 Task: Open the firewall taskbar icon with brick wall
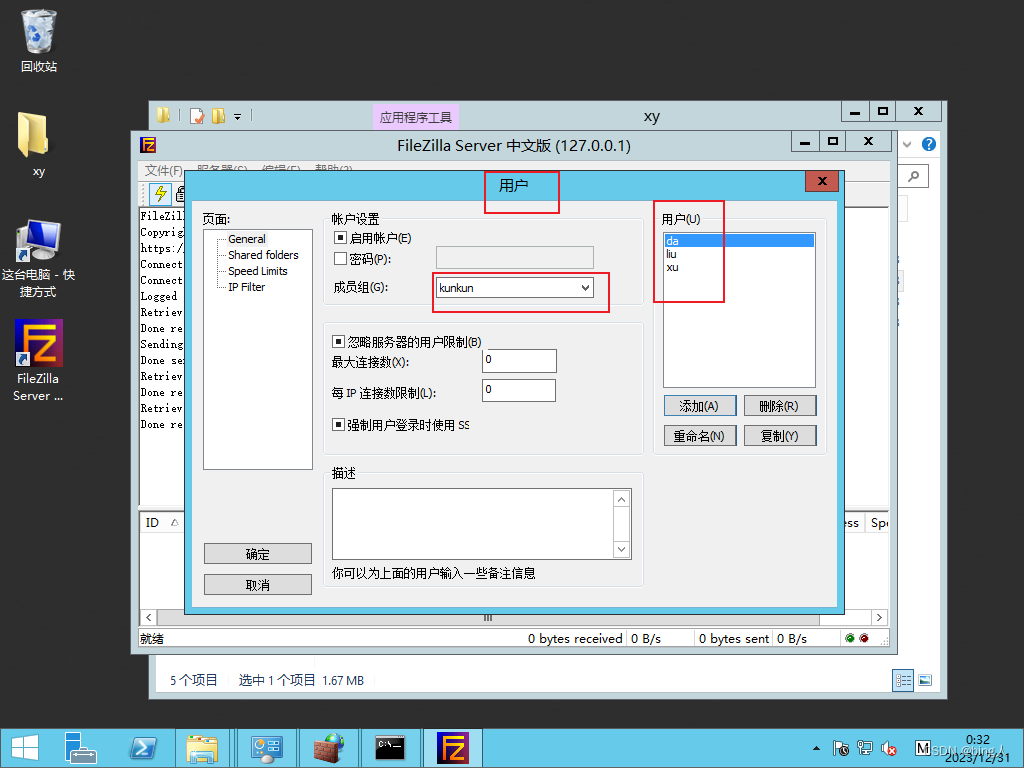[329, 748]
